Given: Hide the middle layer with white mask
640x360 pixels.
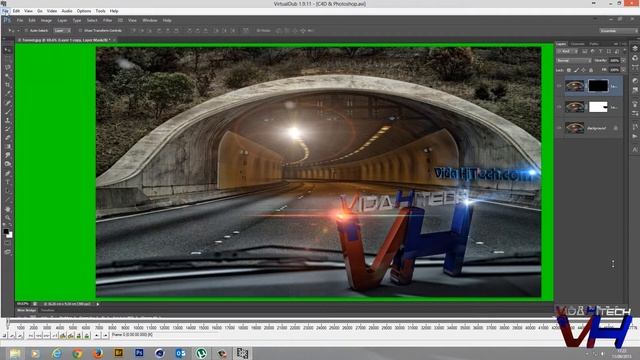Looking at the screenshot, I should (559, 107).
